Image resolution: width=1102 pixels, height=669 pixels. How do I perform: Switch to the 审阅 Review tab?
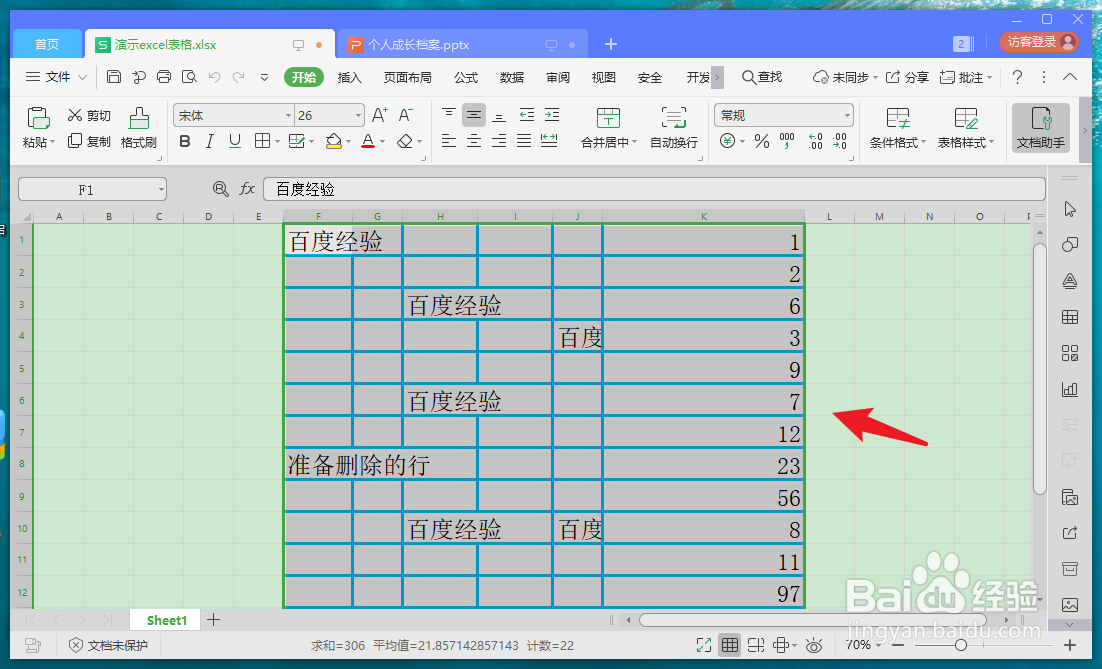[x=558, y=77]
